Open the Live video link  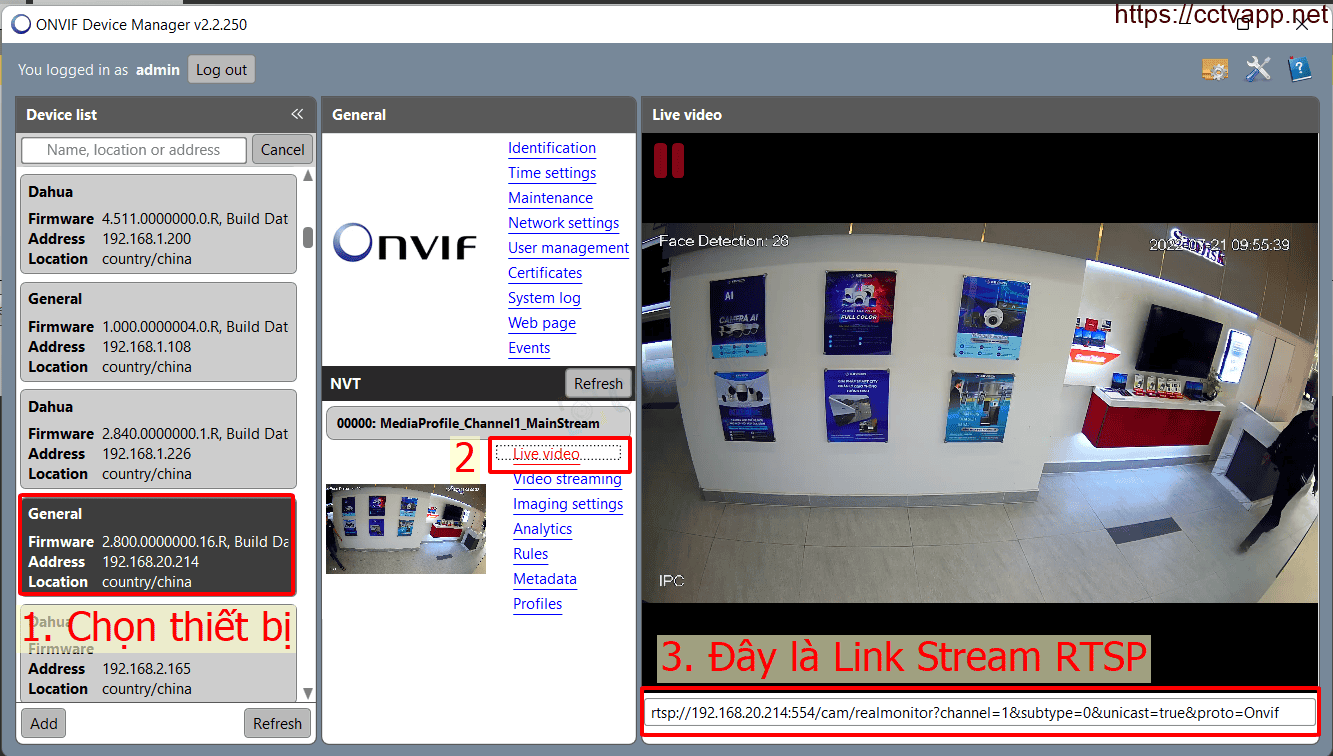546,454
